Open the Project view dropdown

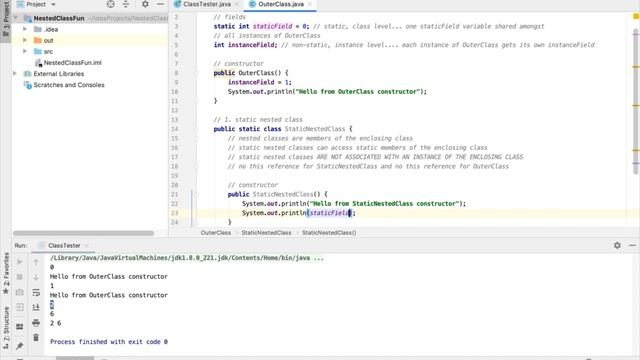point(53,4)
